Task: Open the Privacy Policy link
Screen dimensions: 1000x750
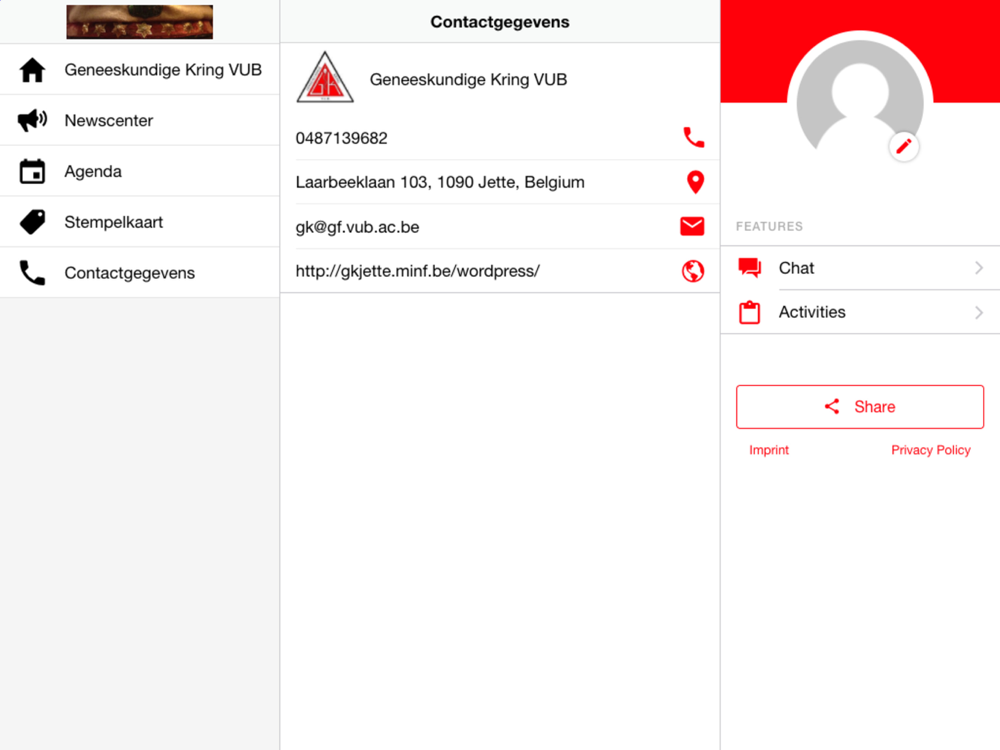Action: coord(930,450)
